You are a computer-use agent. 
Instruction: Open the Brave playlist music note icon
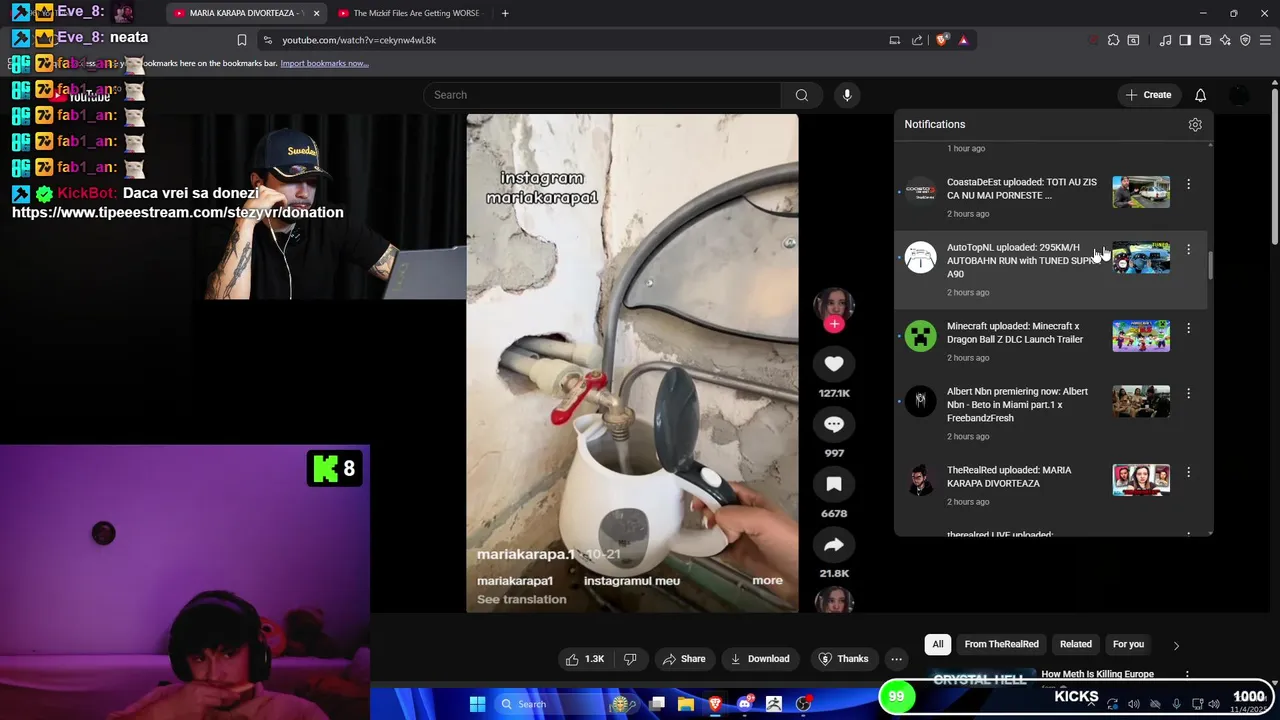pos(1165,40)
